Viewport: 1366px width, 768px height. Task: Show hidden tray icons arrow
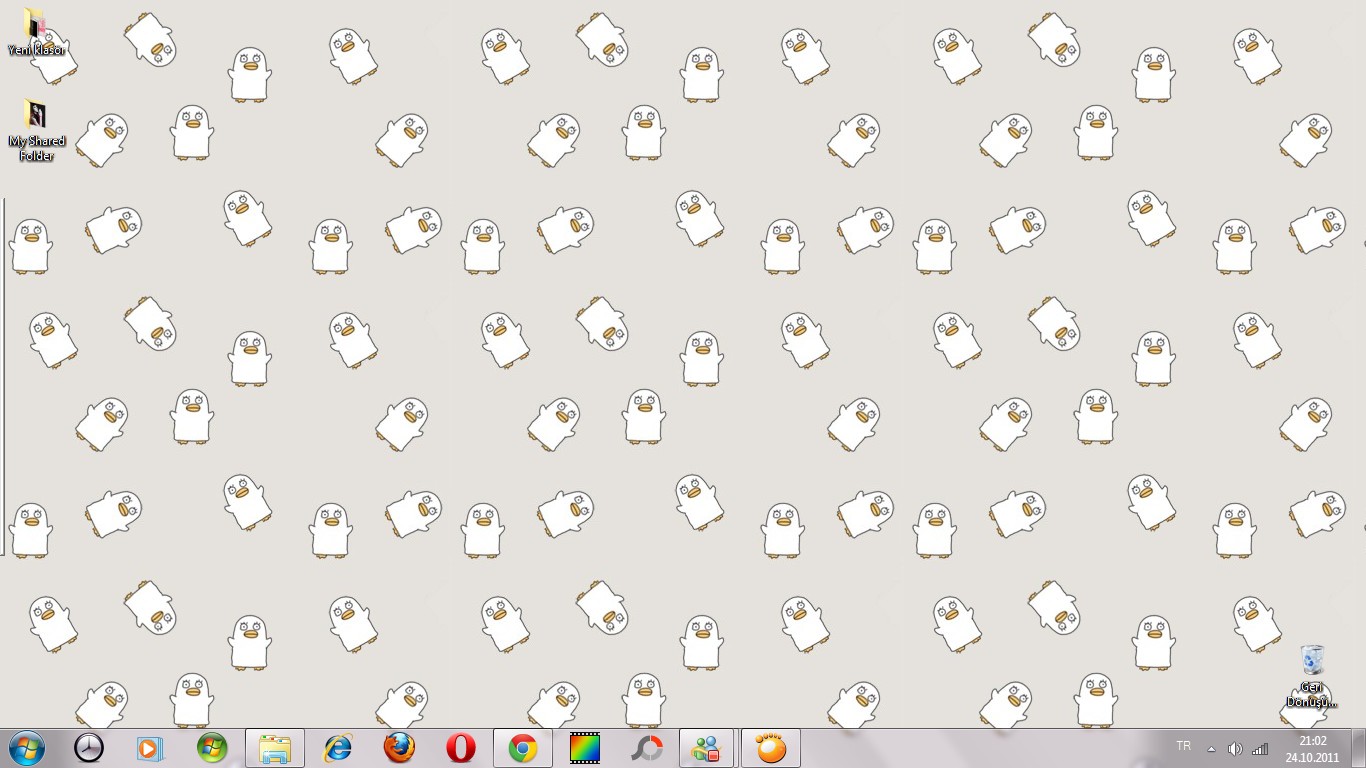pyautogui.click(x=1211, y=749)
